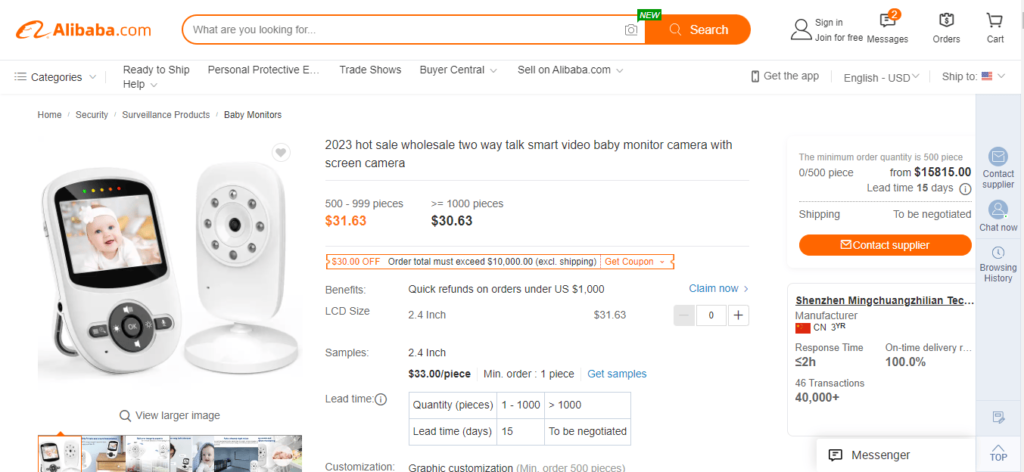
Task: Click the orange Contact supplier button
Action: [x=885, y=245]
